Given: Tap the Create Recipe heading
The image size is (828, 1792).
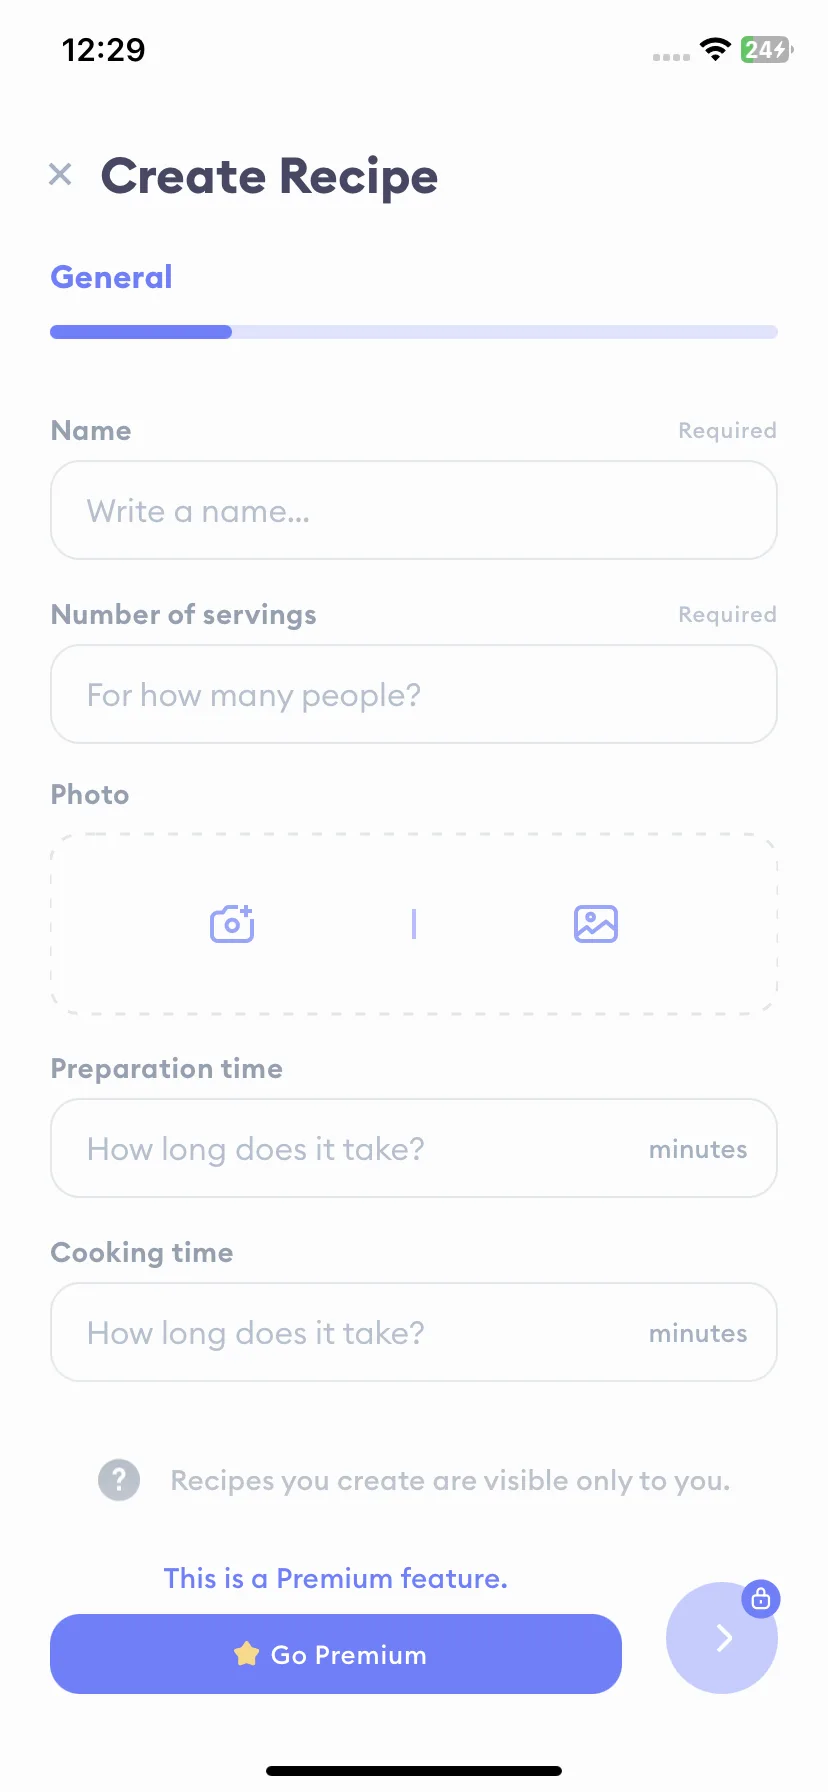Looking at the screenshot, I should (x=269, y=176).
